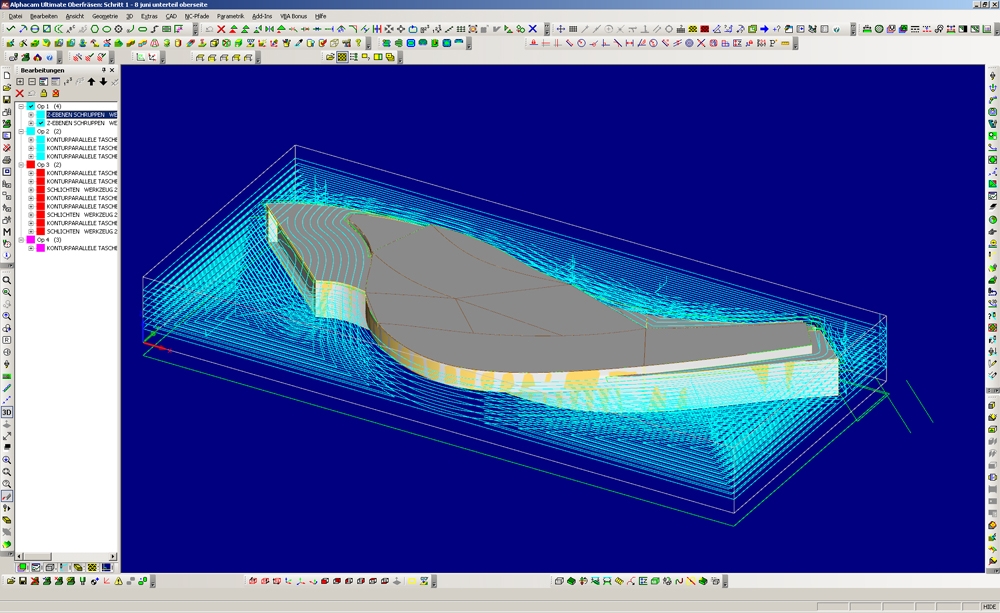Select the magnifier zoom tool in left toolbar
The image size is (1000, 613).
7,280
